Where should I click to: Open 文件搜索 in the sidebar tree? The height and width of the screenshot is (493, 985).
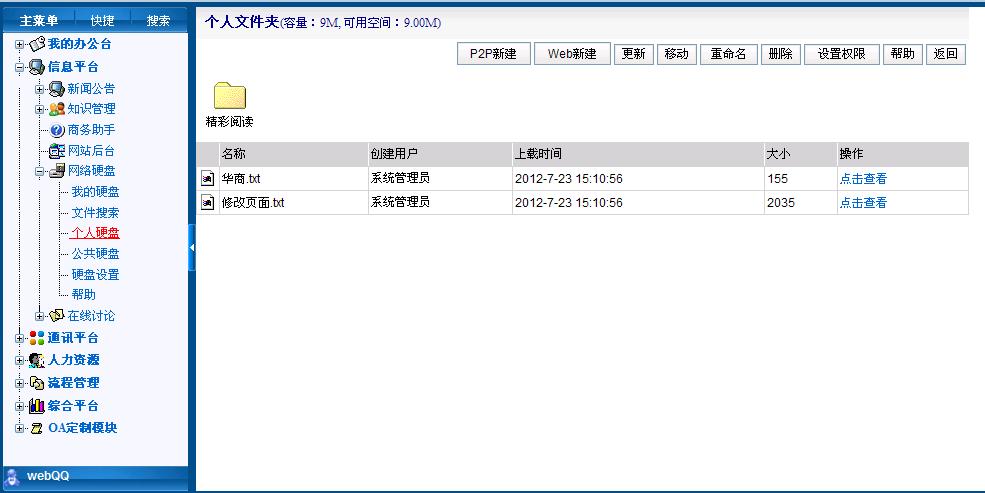pos(95,213)
